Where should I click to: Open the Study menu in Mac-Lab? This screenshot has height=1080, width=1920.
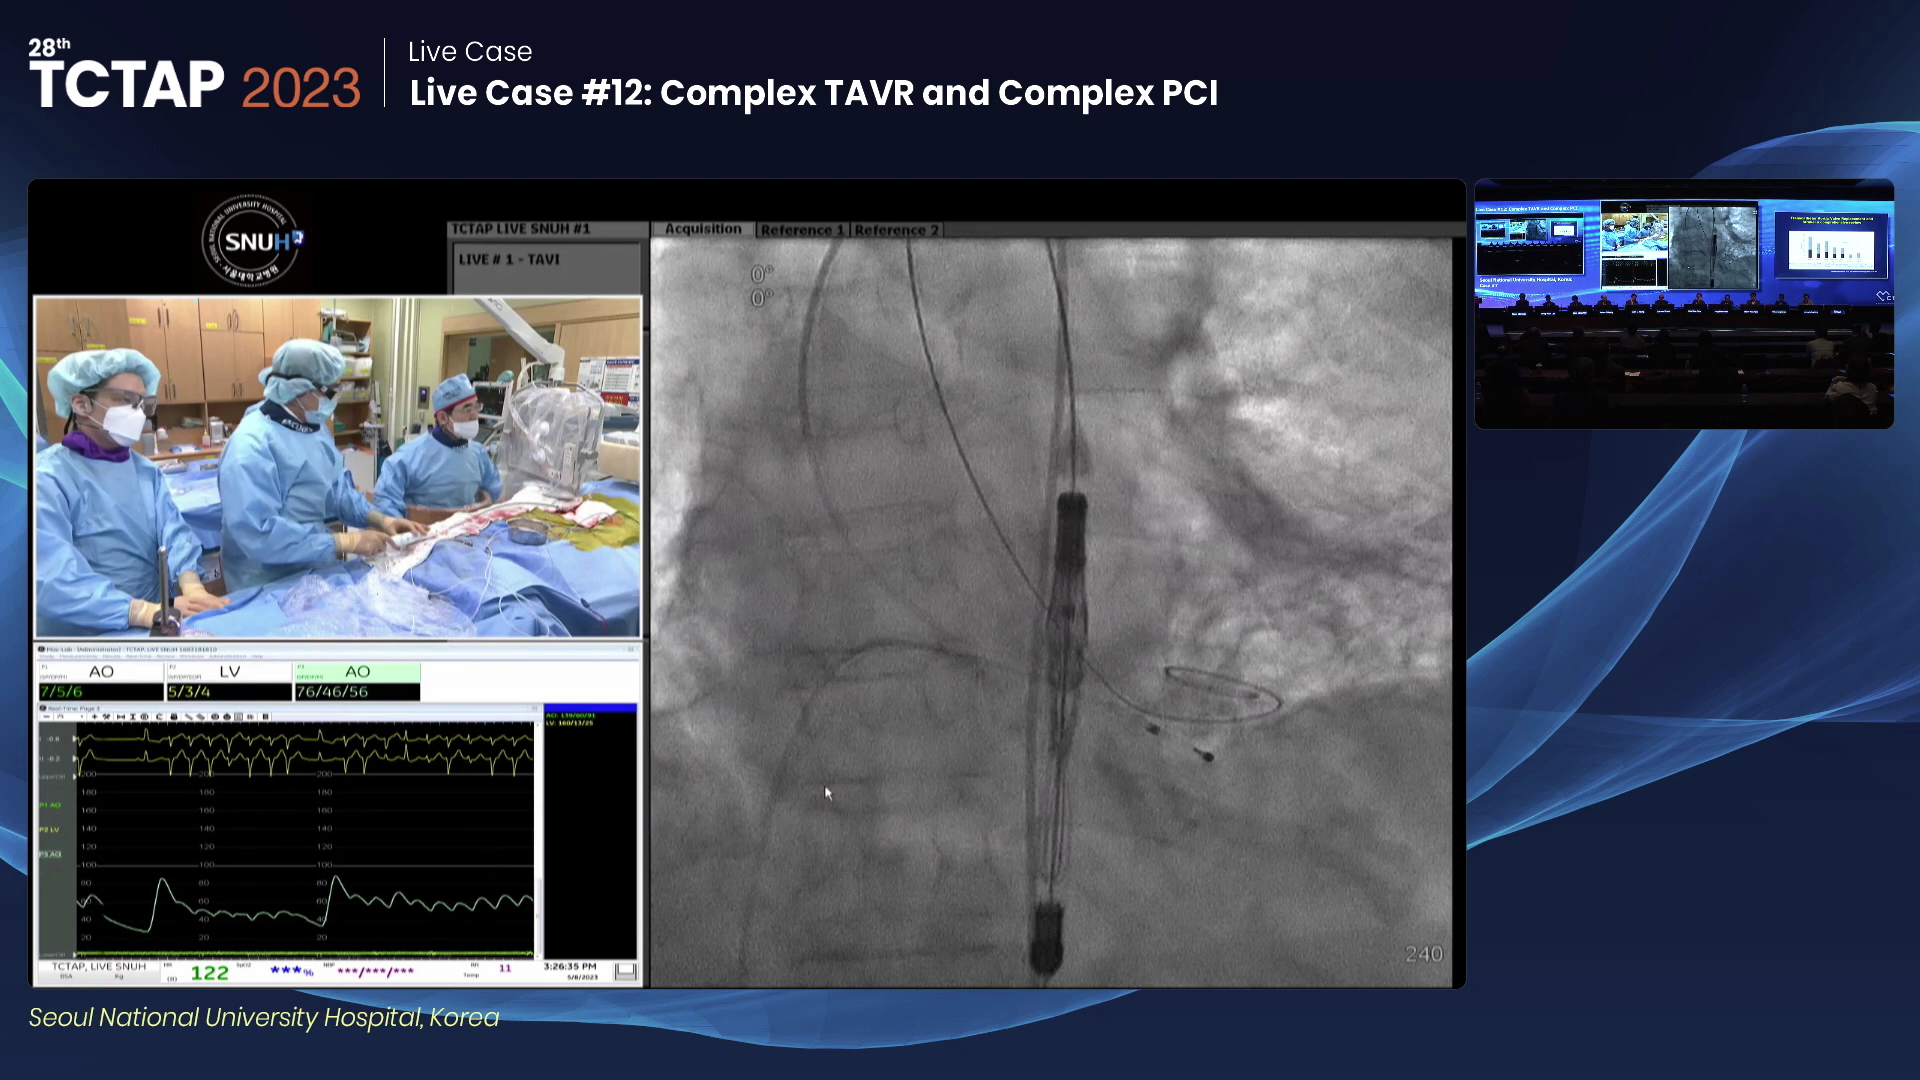coord(47,656)
